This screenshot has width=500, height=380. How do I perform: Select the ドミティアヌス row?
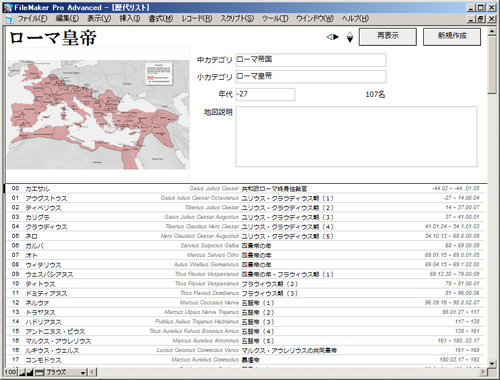click(x=246, y=293)
